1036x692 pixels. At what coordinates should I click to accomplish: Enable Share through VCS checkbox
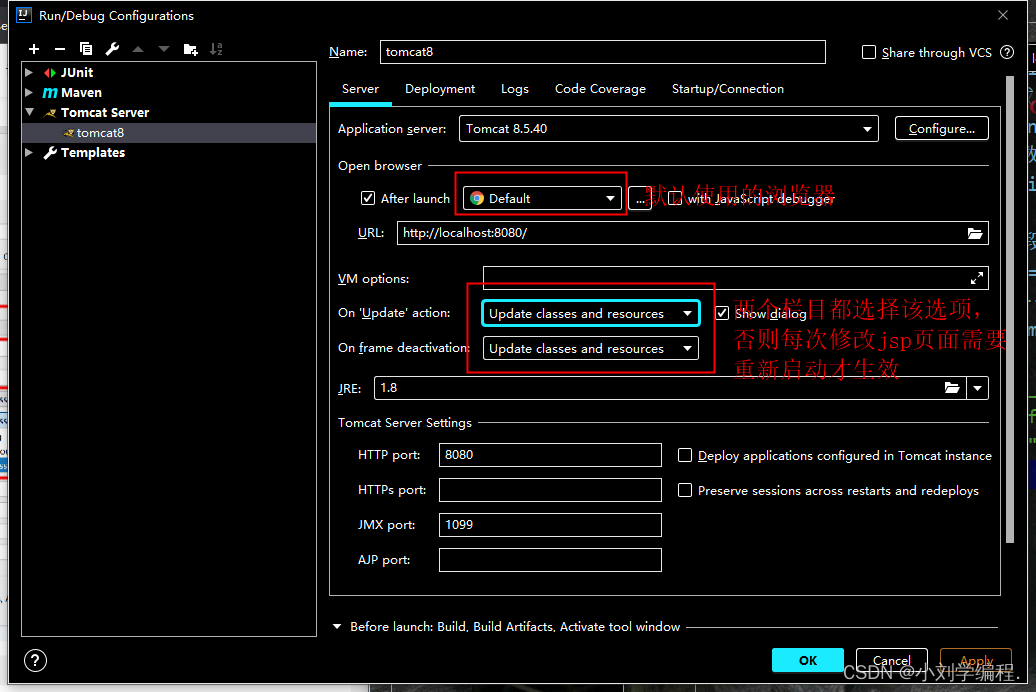tap(869, 52)
